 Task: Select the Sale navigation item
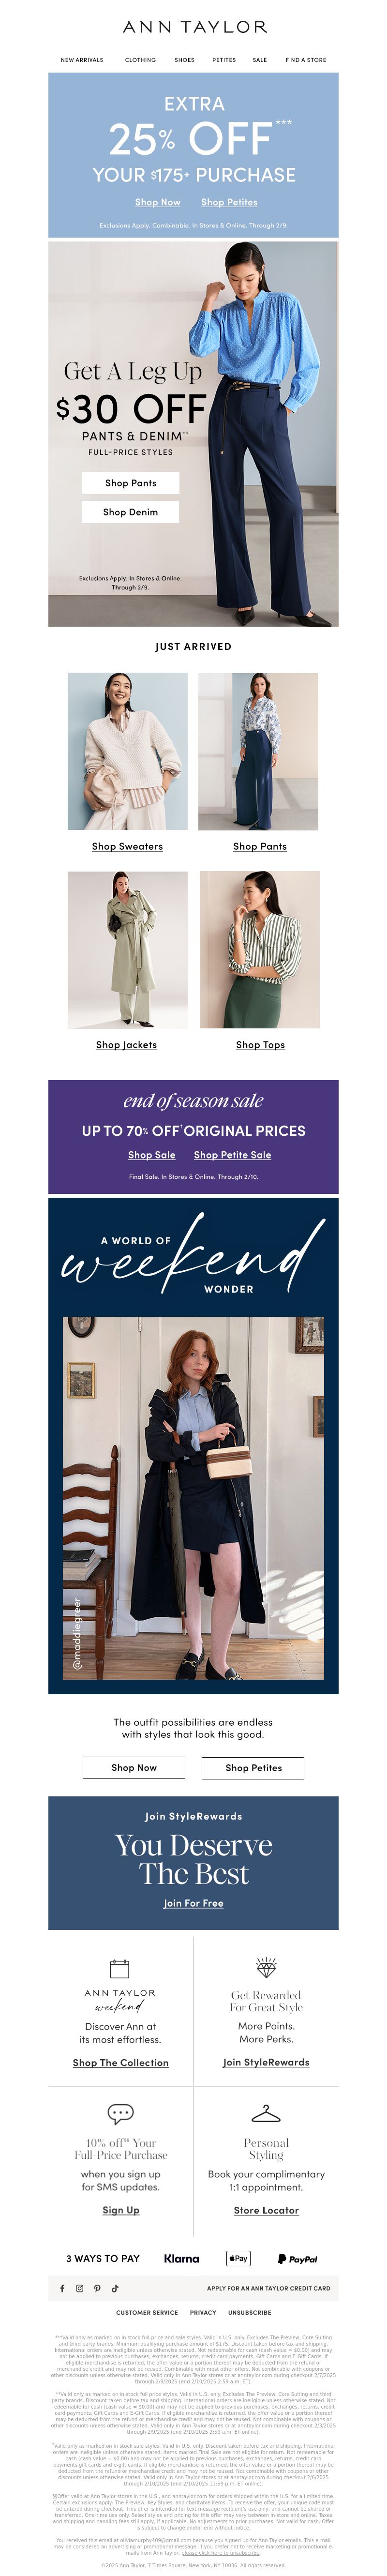point(260,60)
